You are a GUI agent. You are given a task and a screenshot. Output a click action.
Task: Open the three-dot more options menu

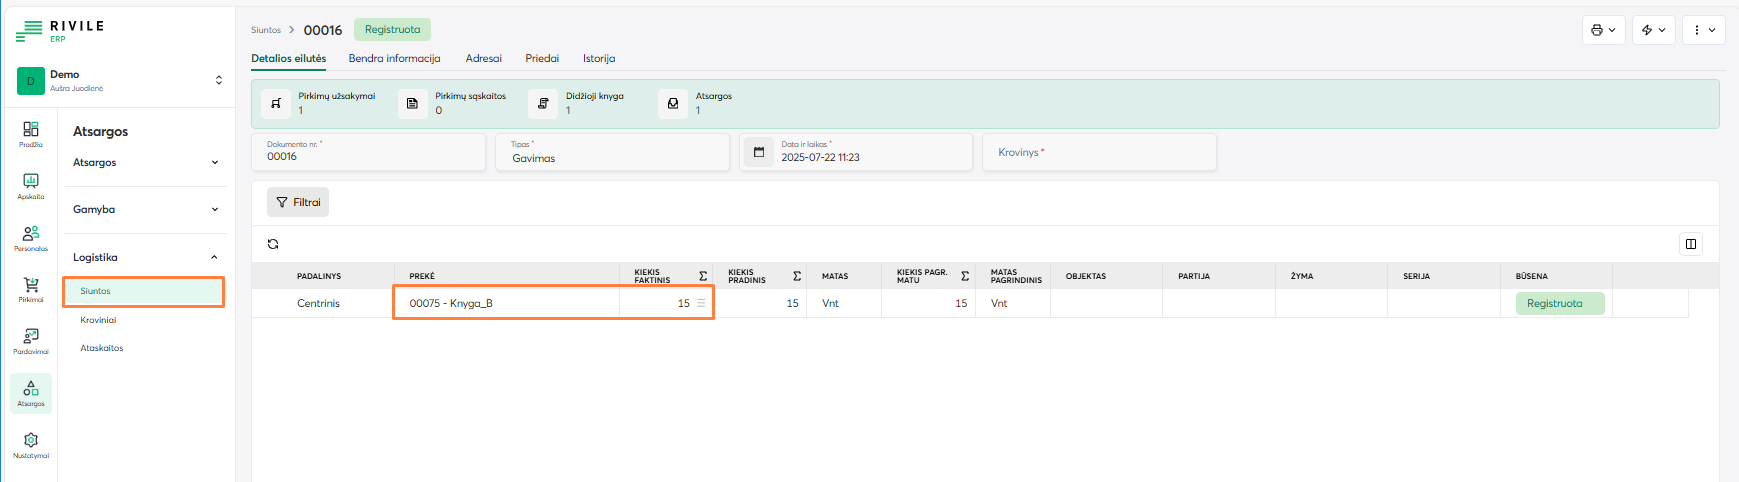[x=1703, y=30]
